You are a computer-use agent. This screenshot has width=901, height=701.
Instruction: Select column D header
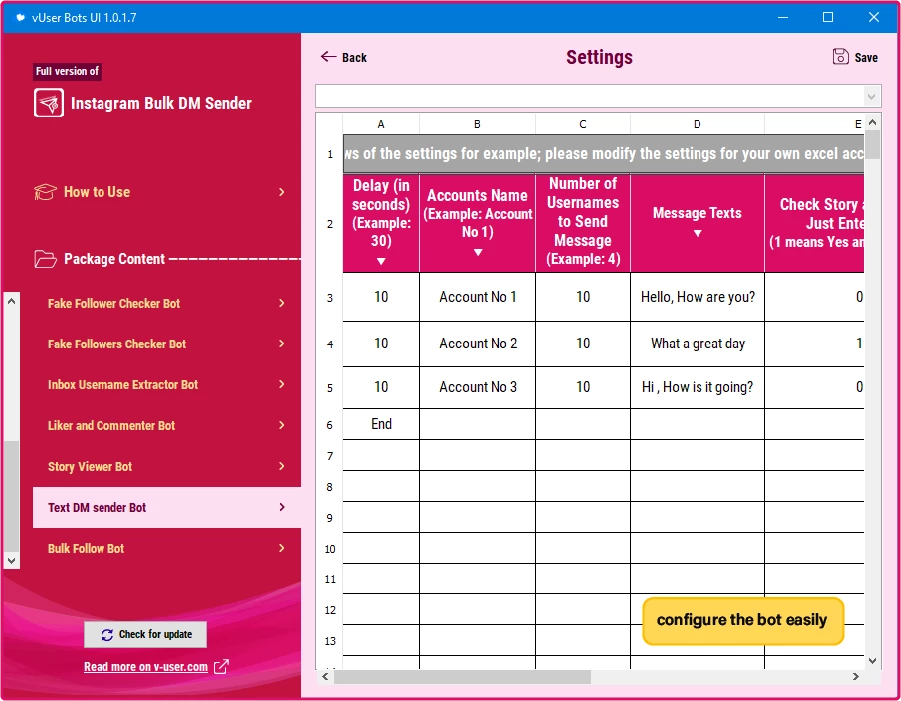click(697, 124)
